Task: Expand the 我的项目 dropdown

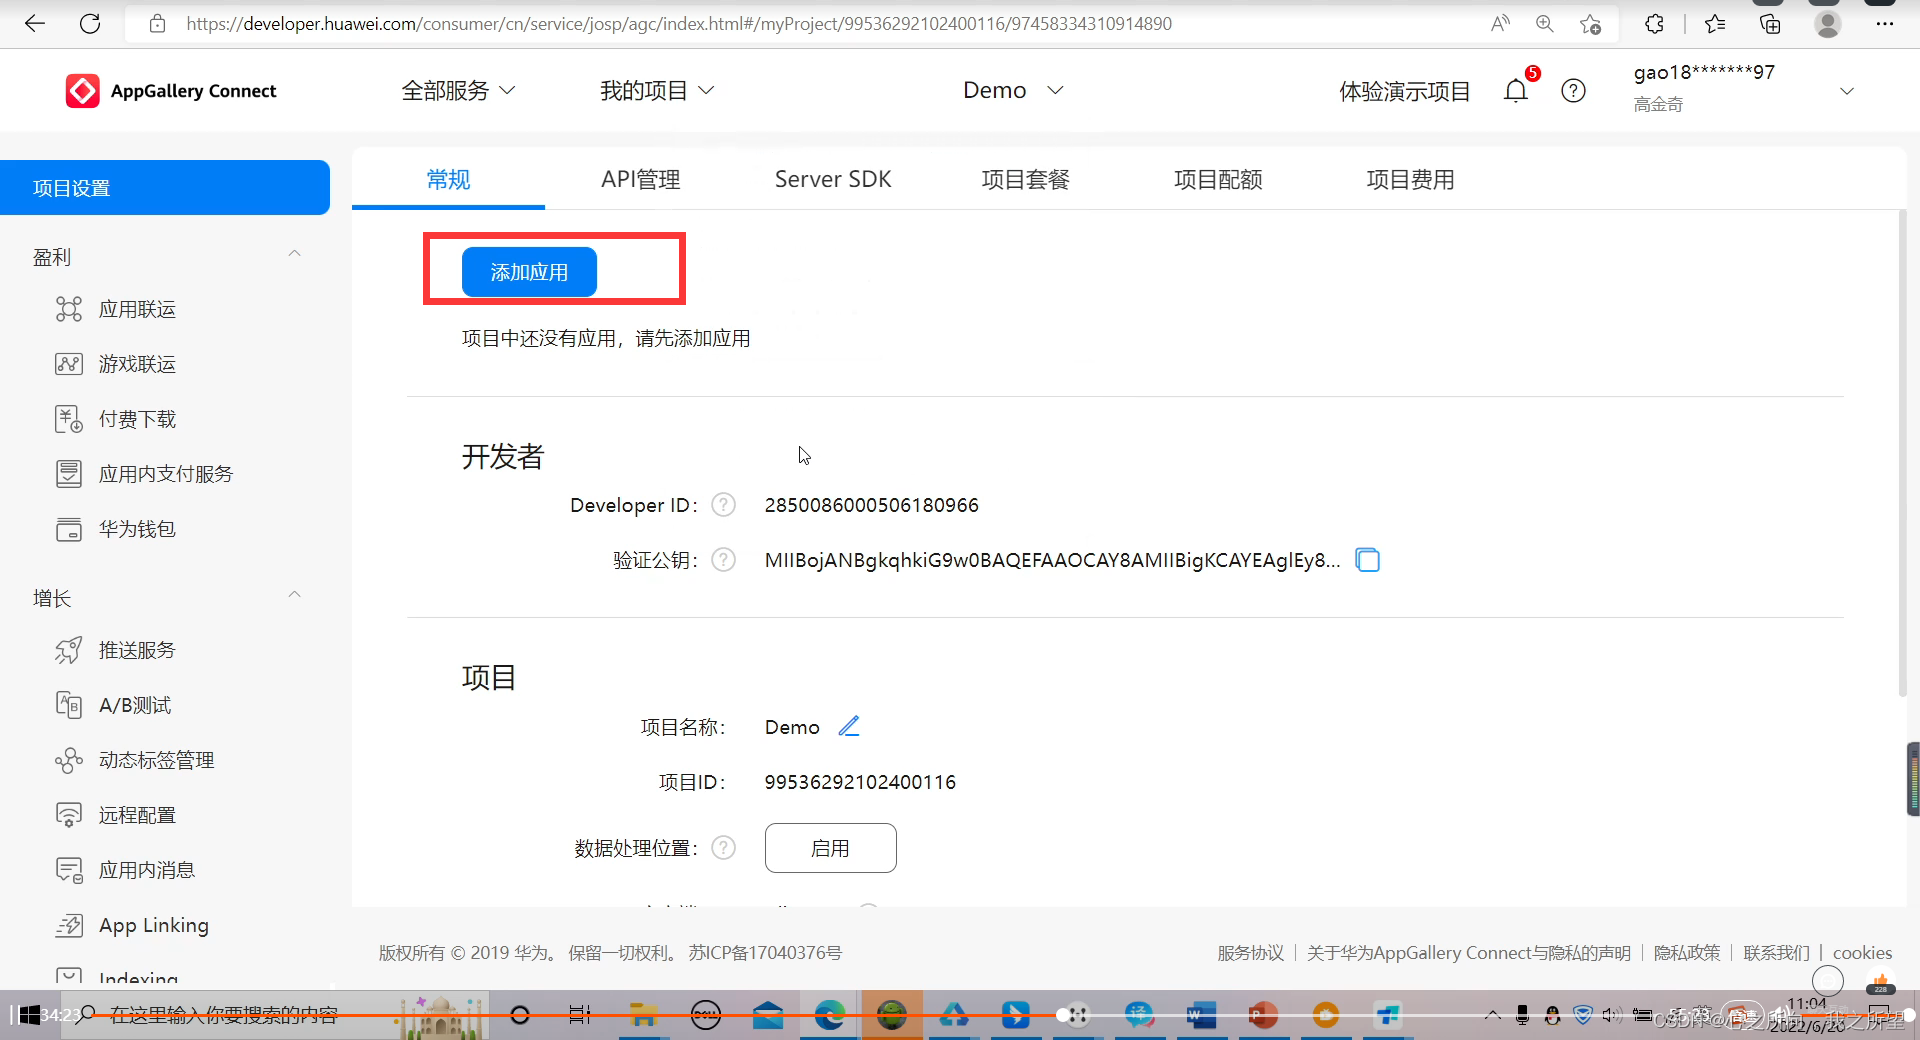Action: (x=657, y=91)
